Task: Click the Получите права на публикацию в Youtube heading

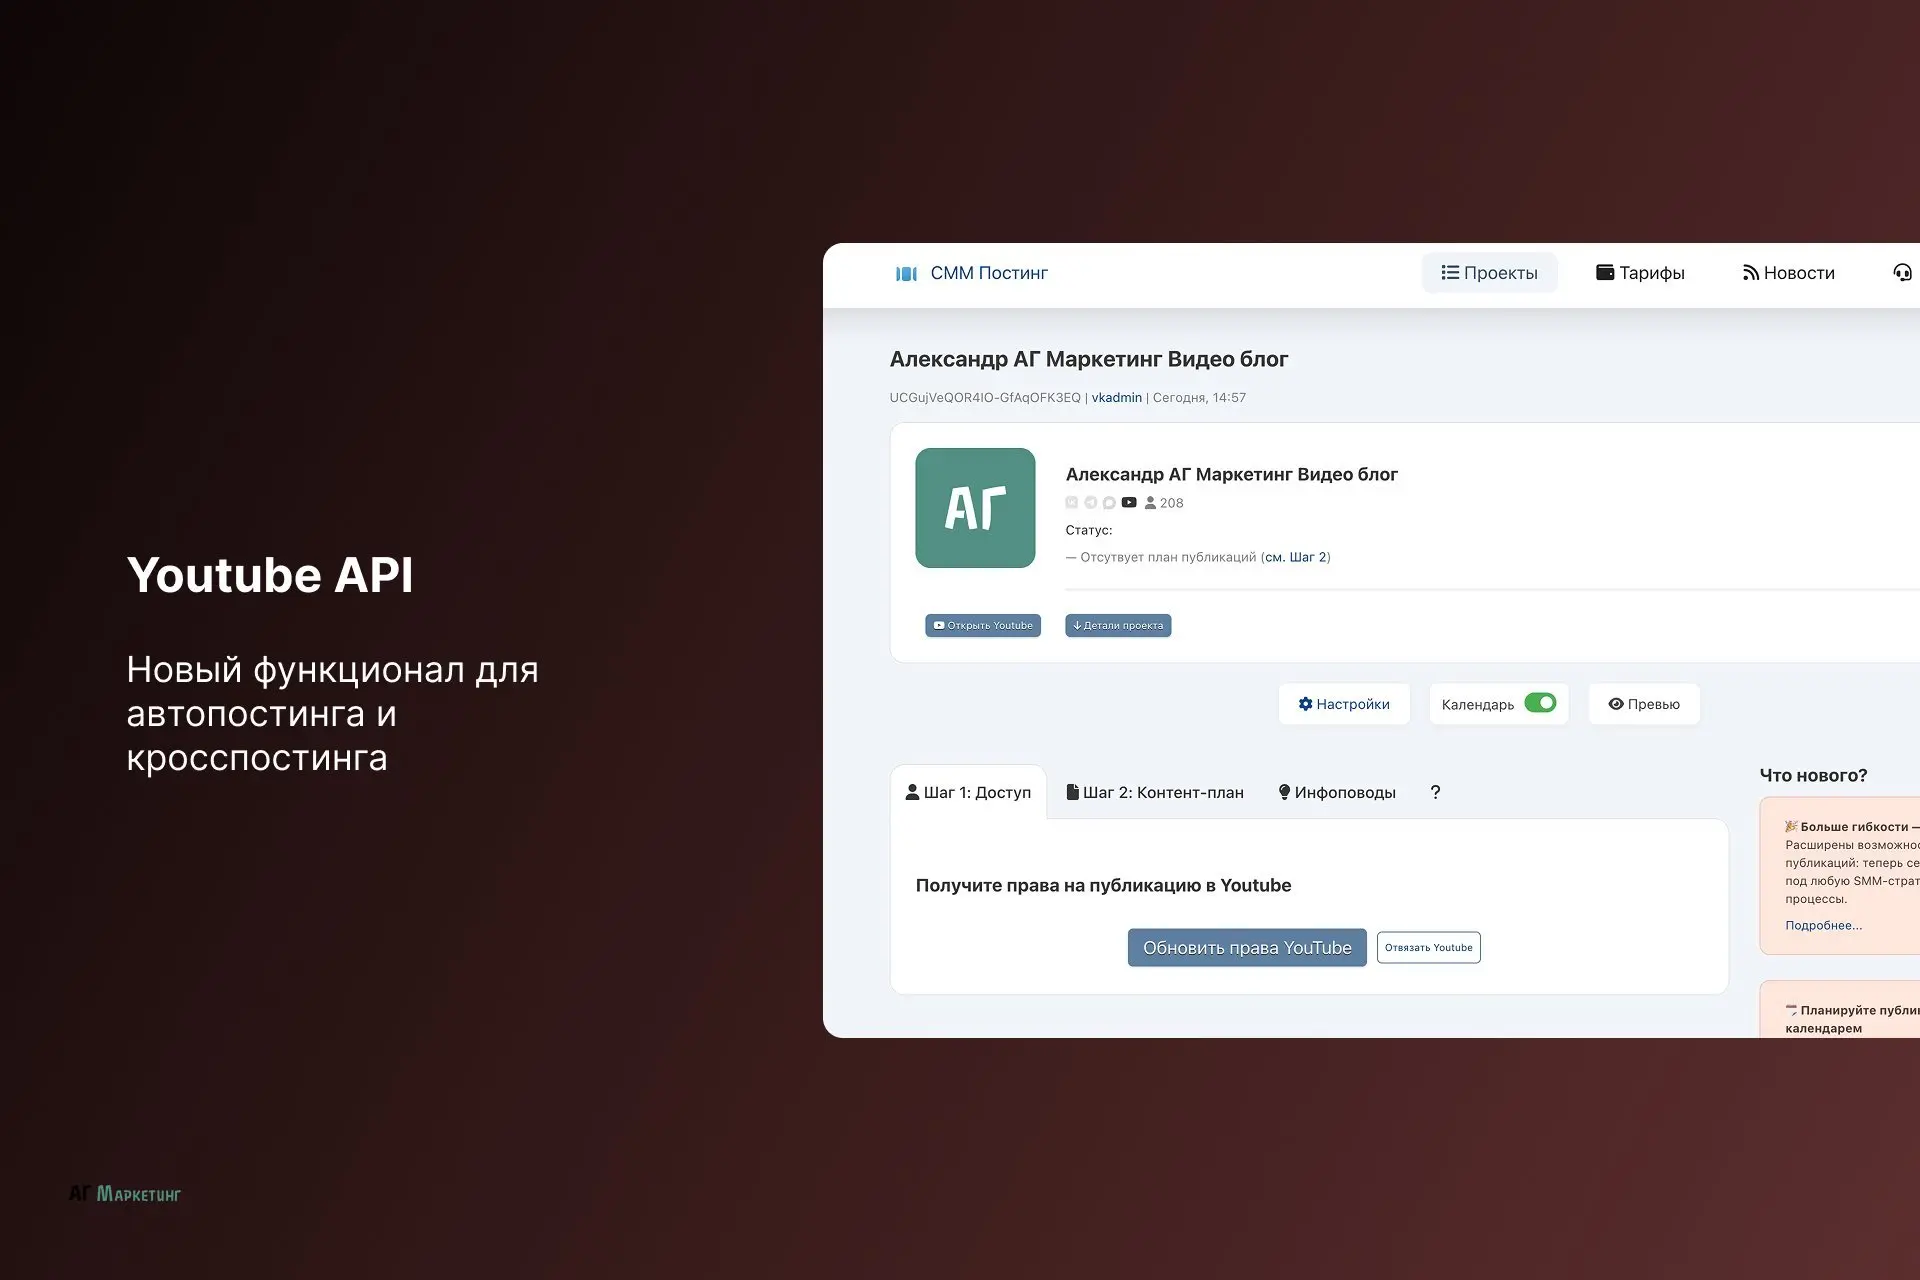Action: pos(1103,885)
